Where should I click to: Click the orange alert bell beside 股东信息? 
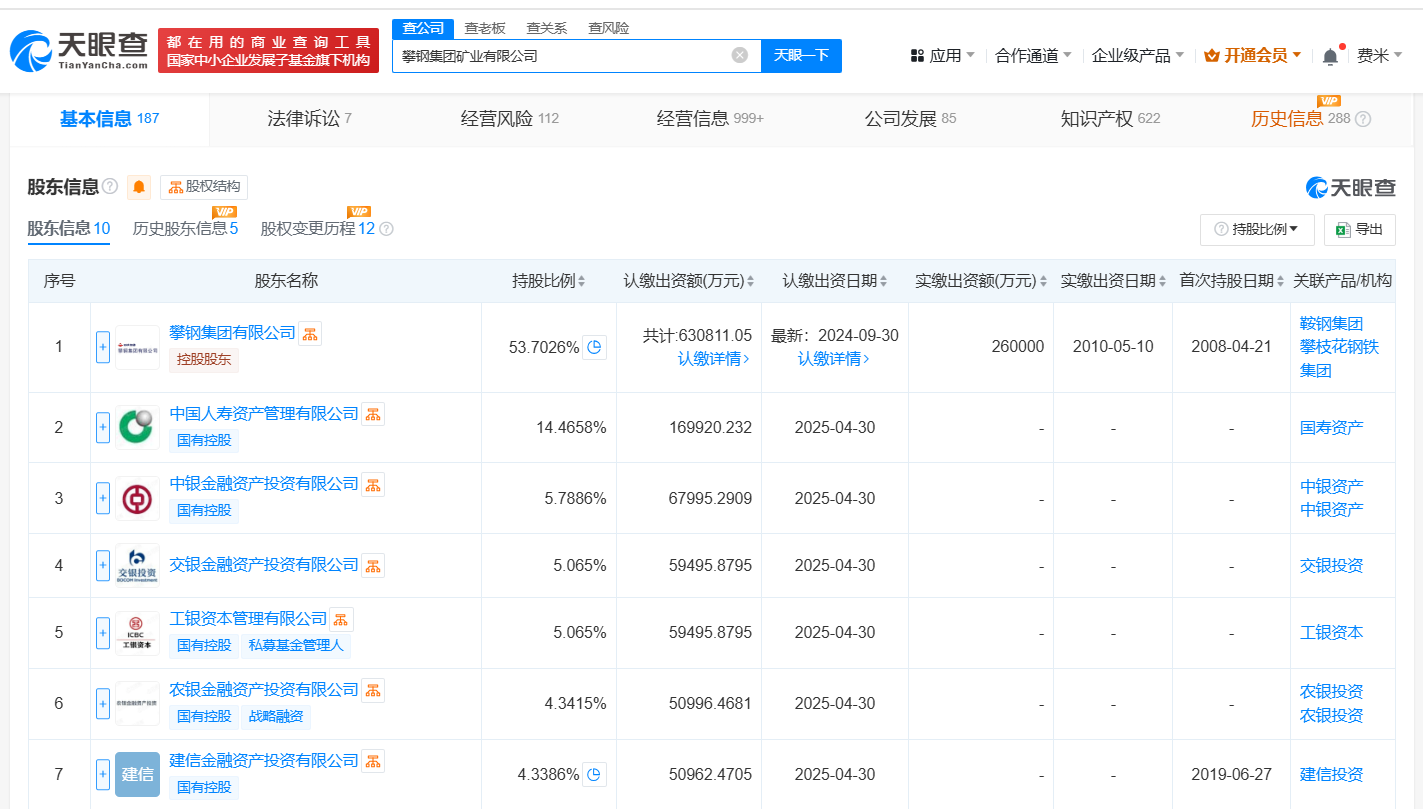pos(139,187)
